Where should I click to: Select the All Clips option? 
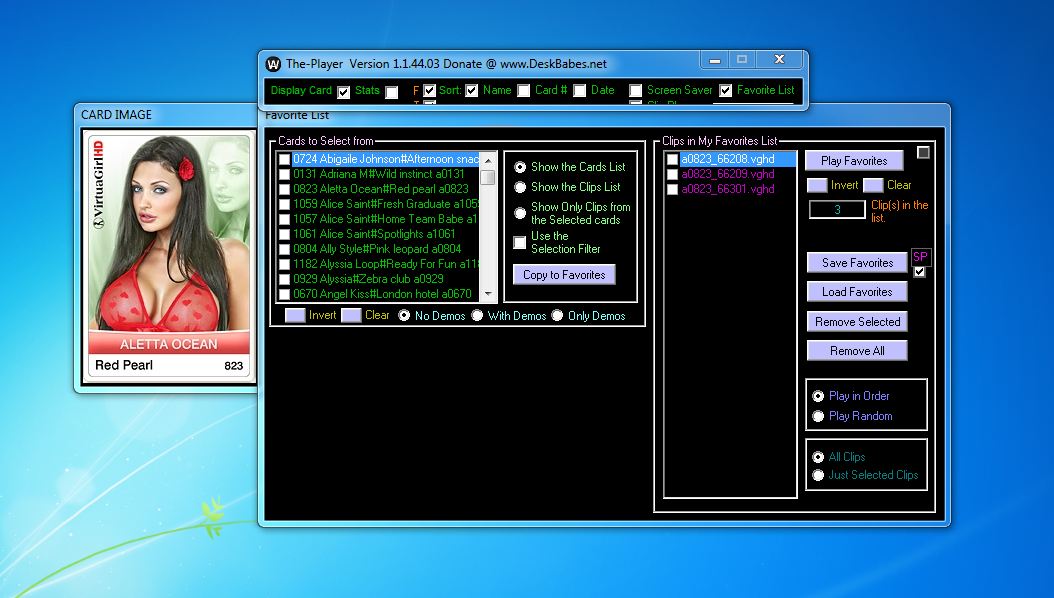click(818, 458)
